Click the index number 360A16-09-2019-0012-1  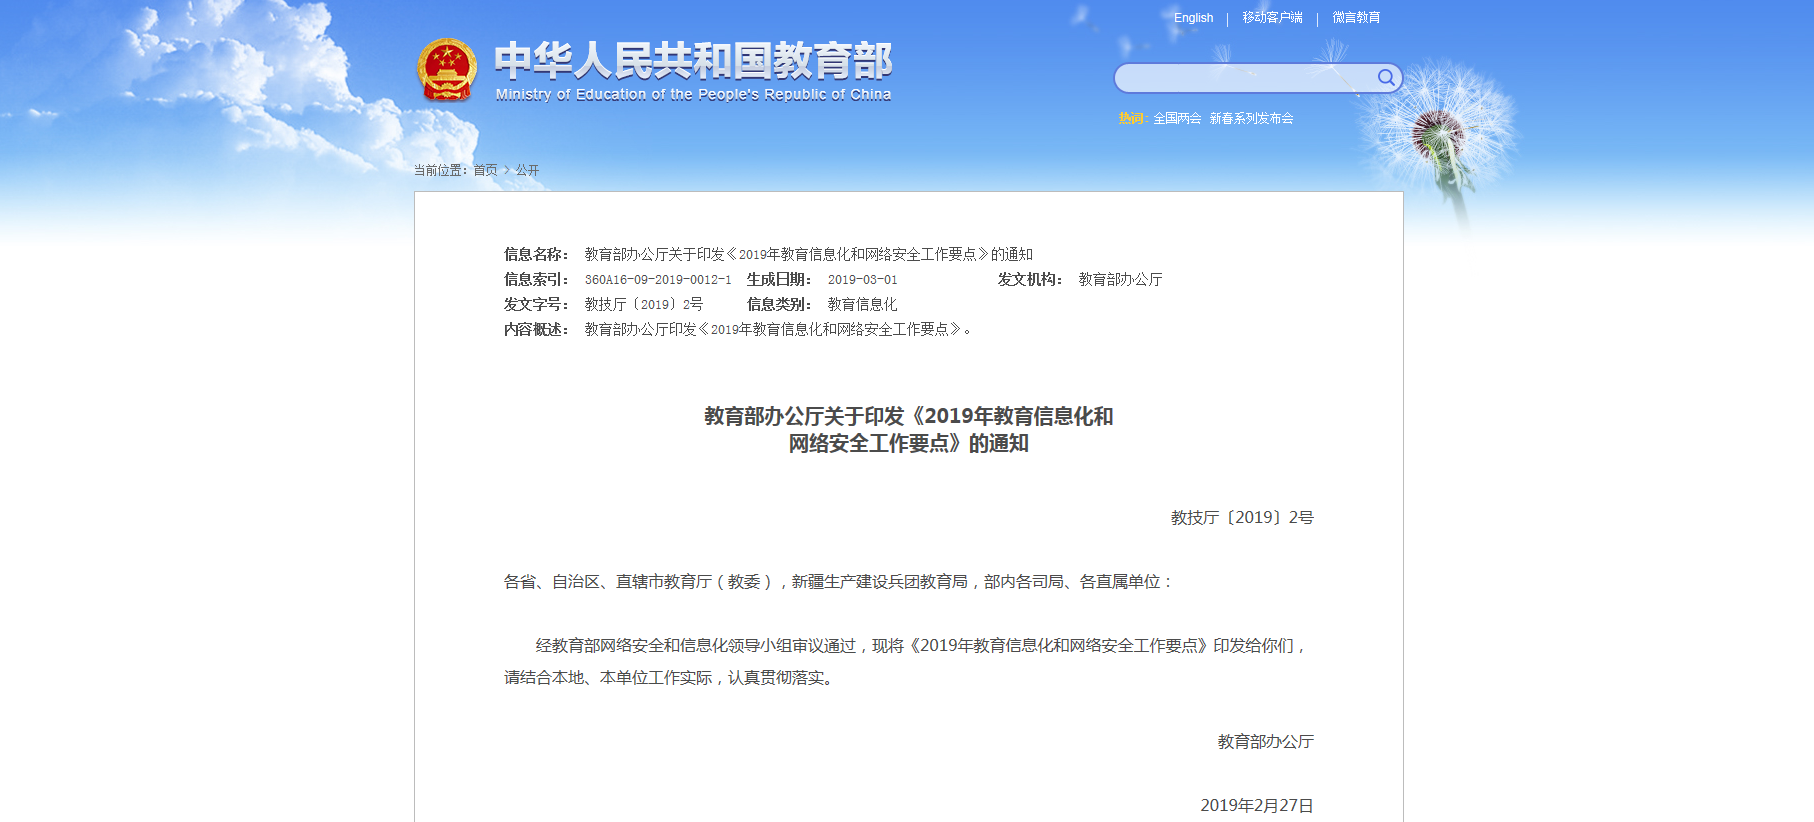click(658, 280)
